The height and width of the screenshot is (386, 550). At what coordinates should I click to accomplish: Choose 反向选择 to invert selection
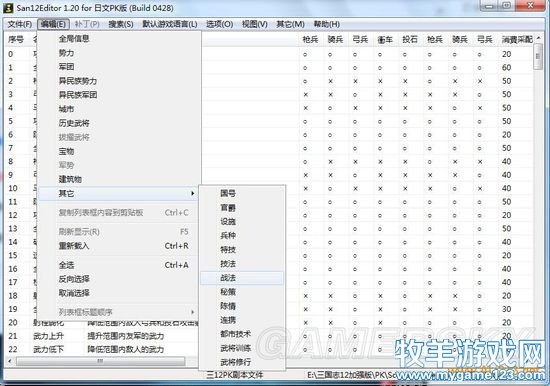pos(119,279)
